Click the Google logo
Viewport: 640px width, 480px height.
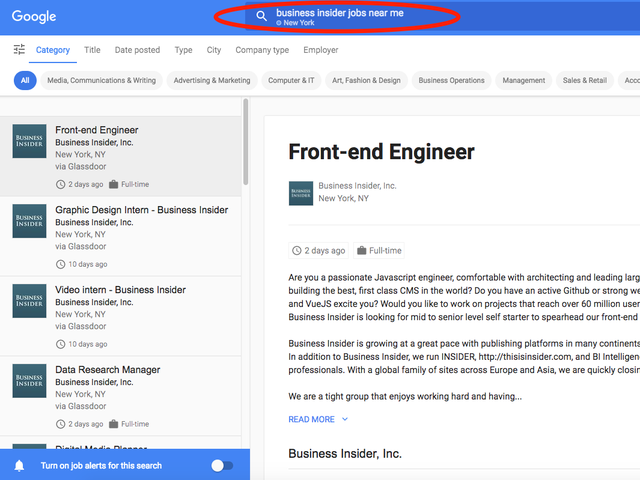click(x=34, y=16)
